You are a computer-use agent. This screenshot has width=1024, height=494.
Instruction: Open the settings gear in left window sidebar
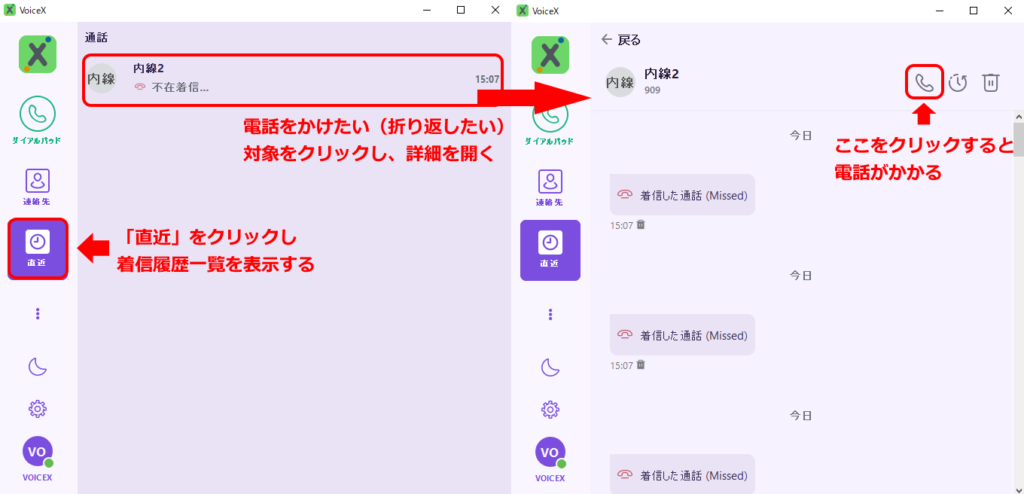click(x=37, y=408)
